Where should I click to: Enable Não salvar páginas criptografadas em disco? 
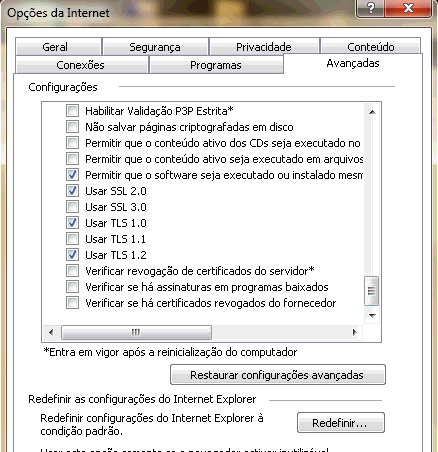click(72, 127)
